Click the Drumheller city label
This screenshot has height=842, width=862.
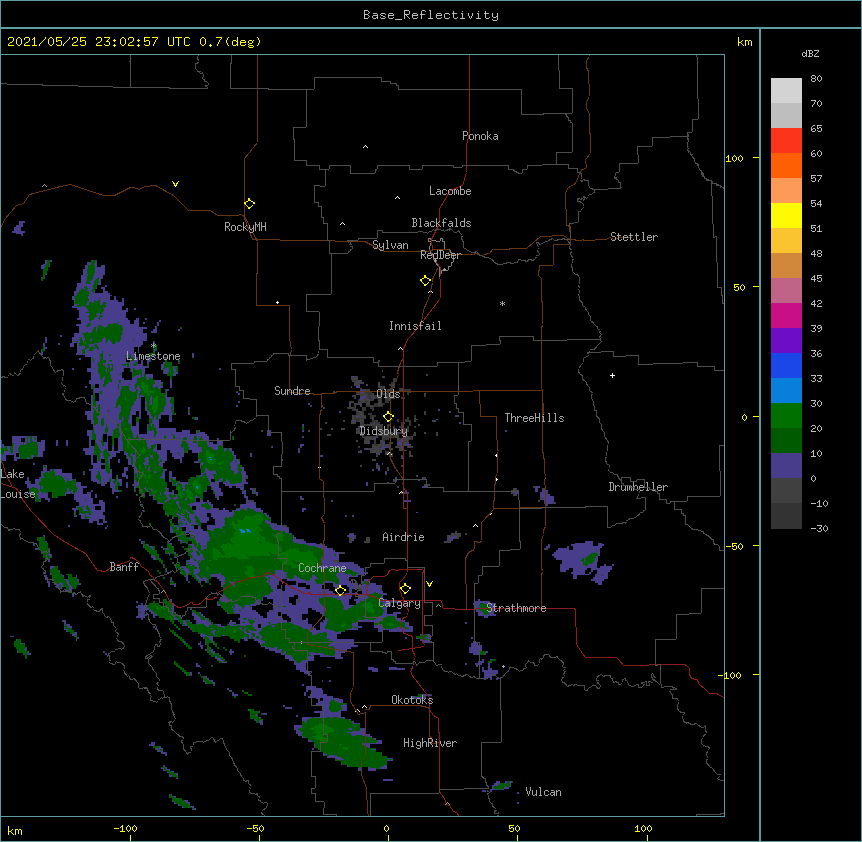(x=638, y=487)
